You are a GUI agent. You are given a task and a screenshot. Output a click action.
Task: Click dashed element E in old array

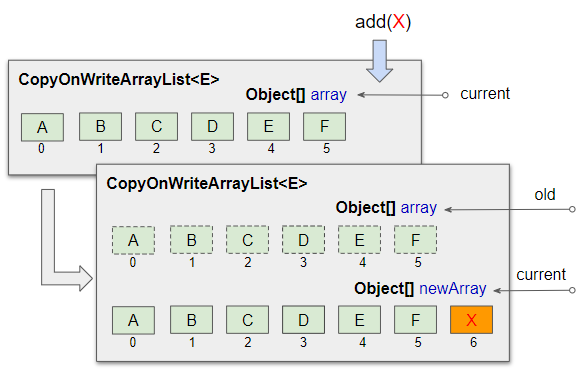(359, 240)
